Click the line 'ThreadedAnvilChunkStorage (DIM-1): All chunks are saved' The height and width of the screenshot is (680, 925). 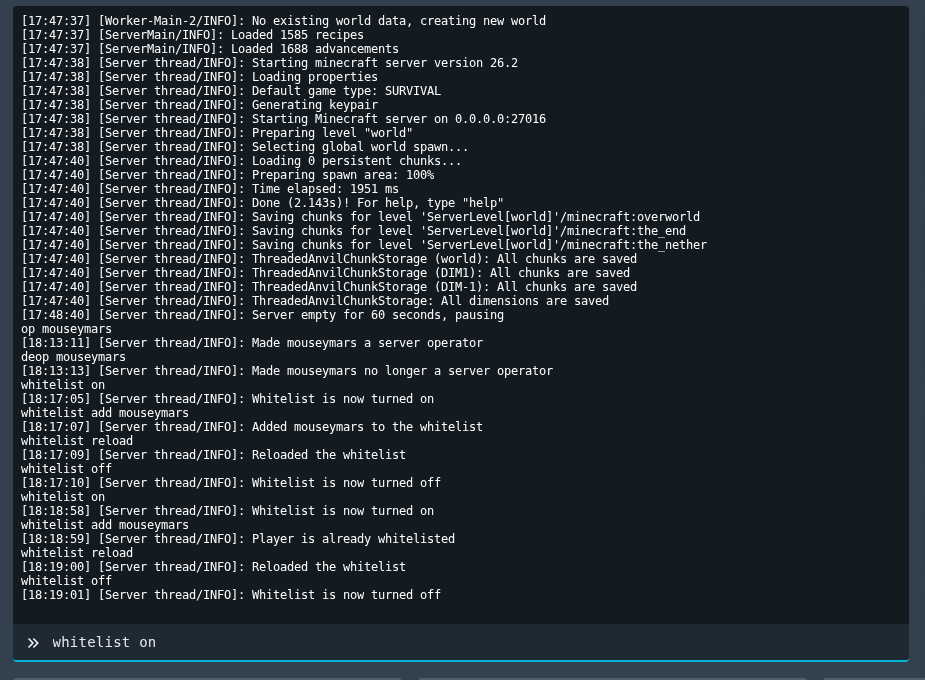coord(329,287)
